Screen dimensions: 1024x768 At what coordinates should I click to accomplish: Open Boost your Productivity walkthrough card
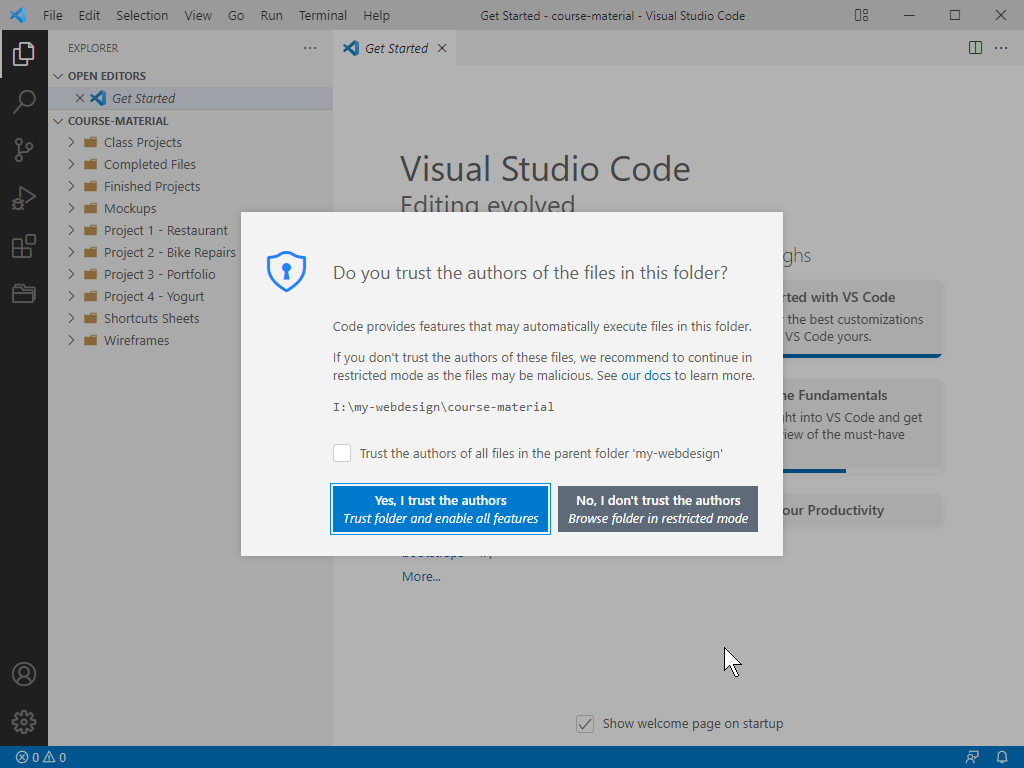(x=862, y=510)
